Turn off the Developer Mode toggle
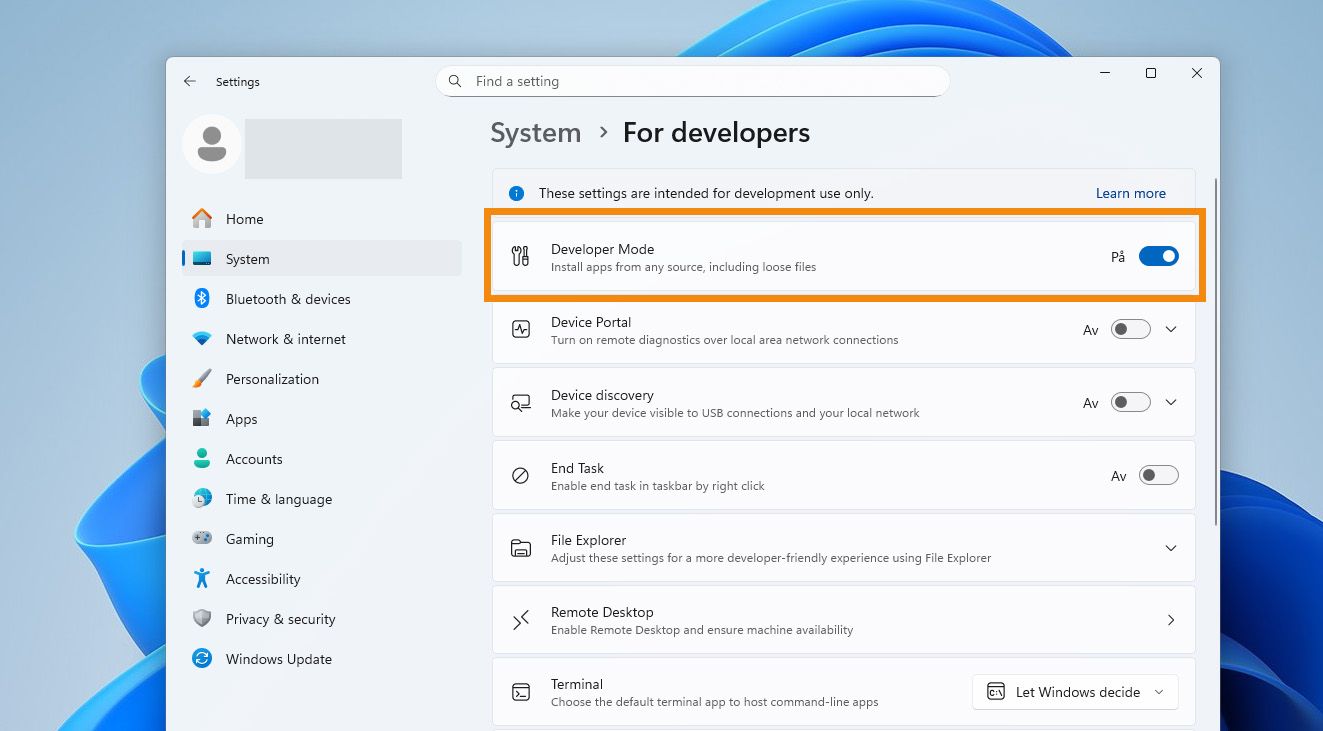 click(1158, 257)
